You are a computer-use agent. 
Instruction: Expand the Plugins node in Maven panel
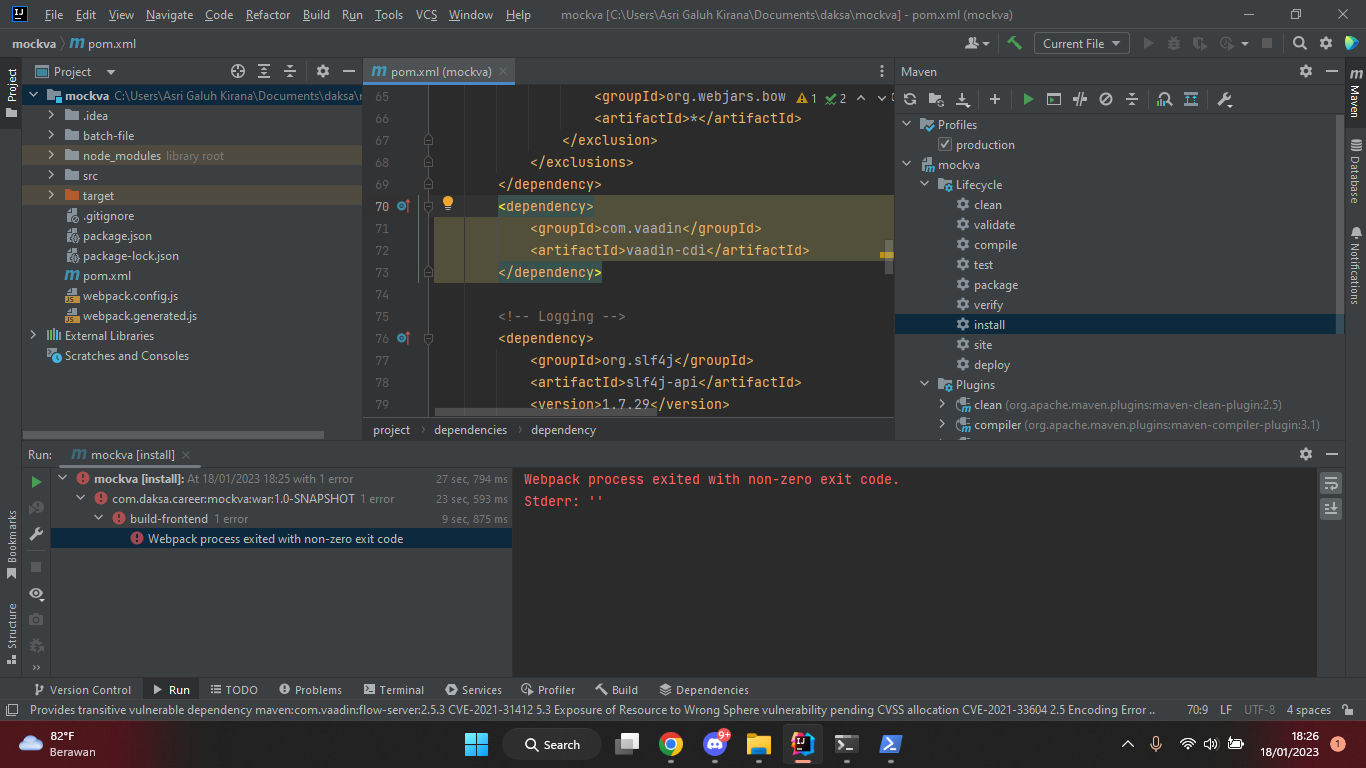[x=924, y=385]
